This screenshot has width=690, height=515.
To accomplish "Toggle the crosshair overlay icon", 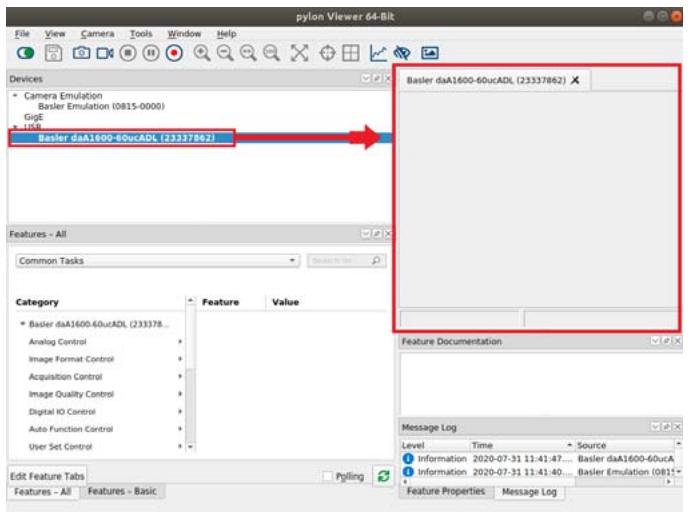I will tap(327, 53).
